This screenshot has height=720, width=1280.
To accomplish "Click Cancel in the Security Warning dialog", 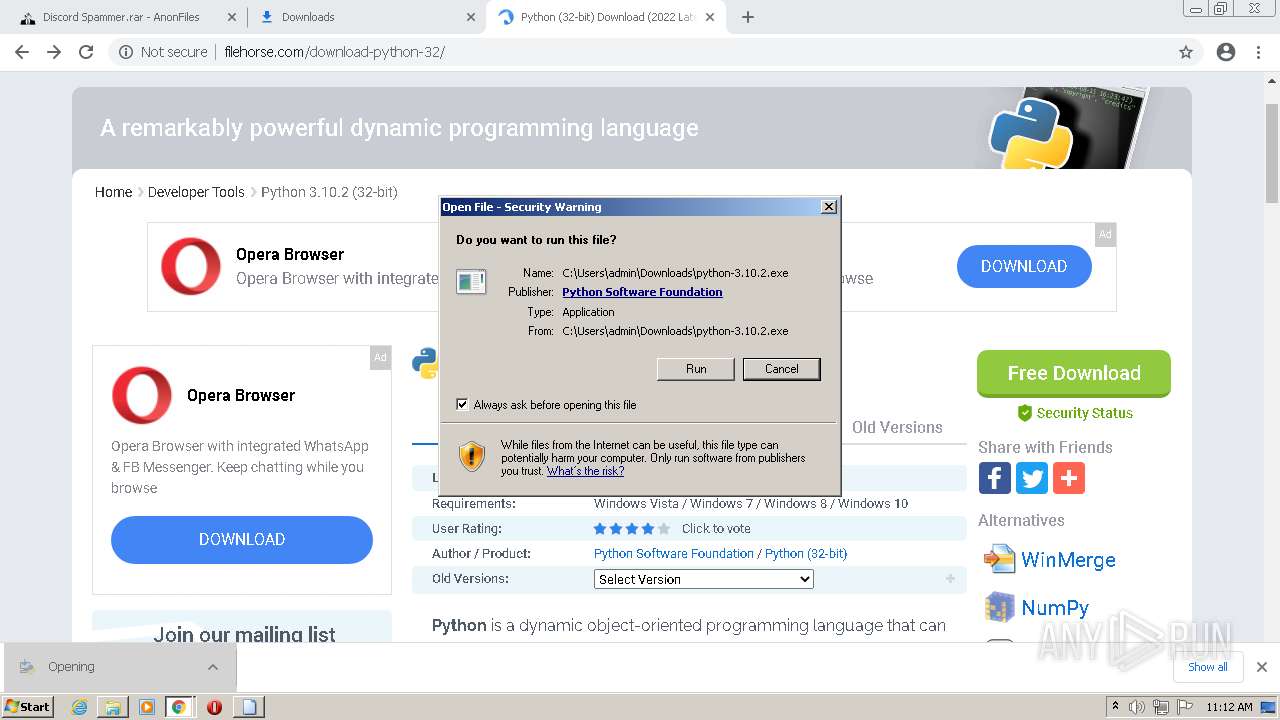I will pyautogui.click(x=782, y=369).
